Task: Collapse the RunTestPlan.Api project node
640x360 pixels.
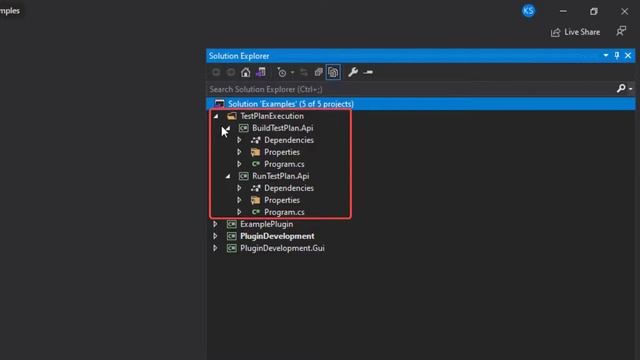Action: point(228,176)
